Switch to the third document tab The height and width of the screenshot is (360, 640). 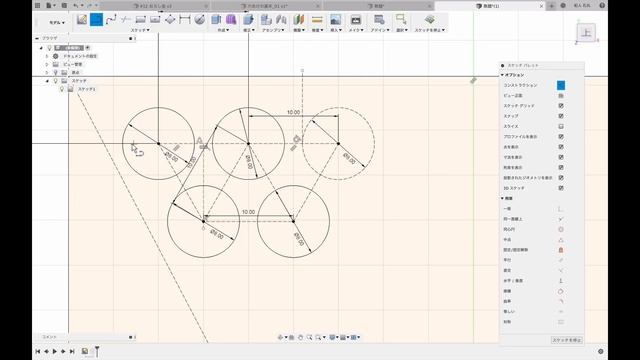tap(378, 6)
